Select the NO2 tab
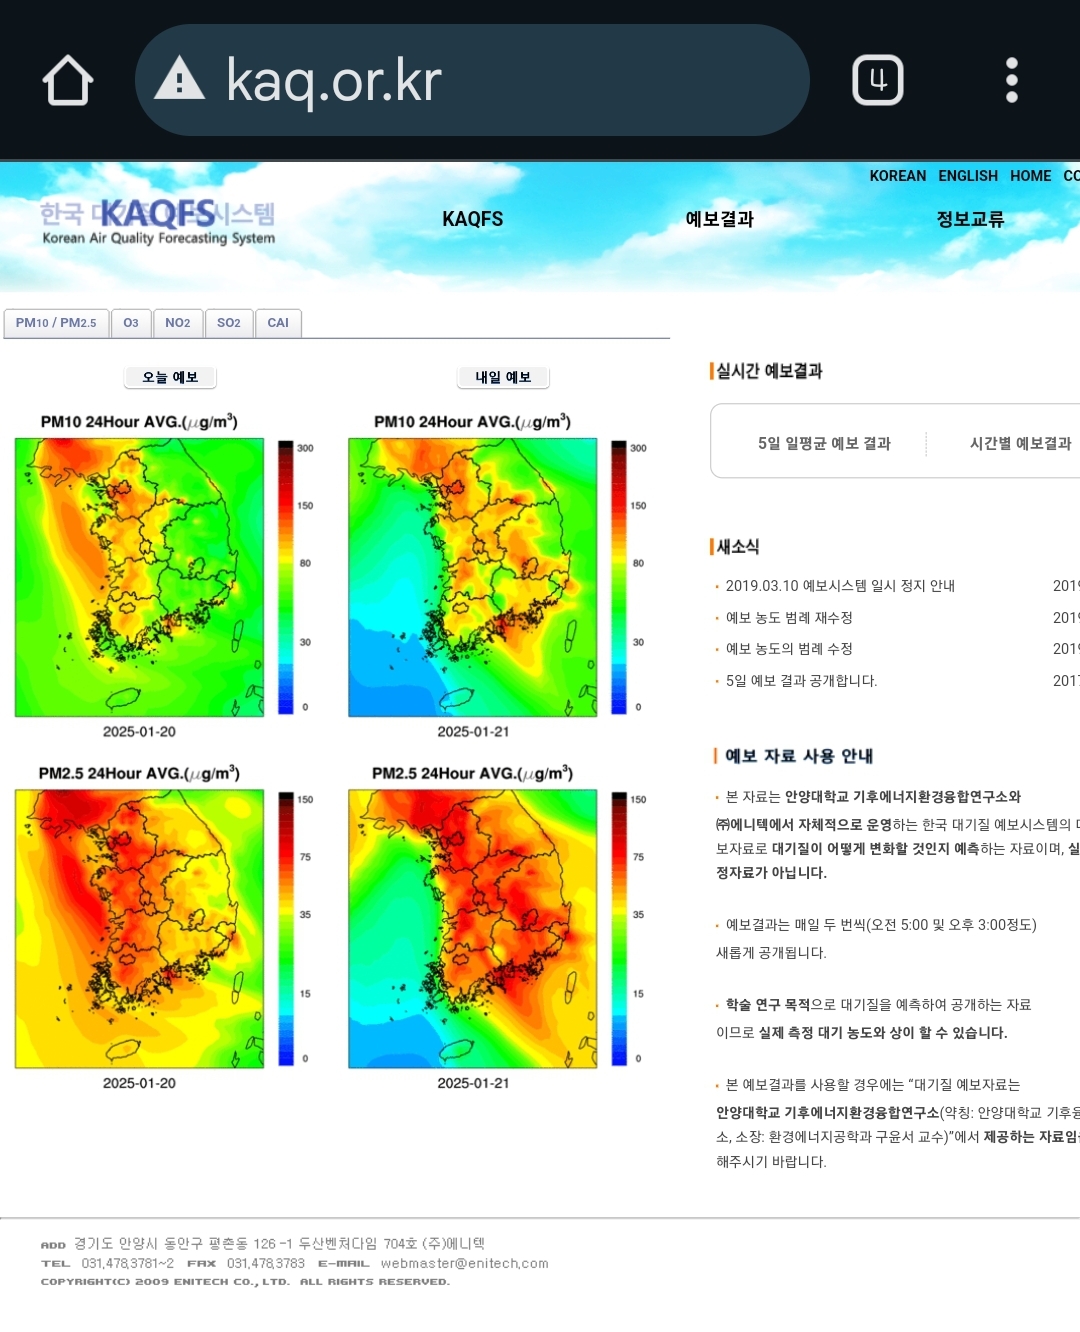The height and width of the screenshot is (1332, 1080). (x=178, y=323)
